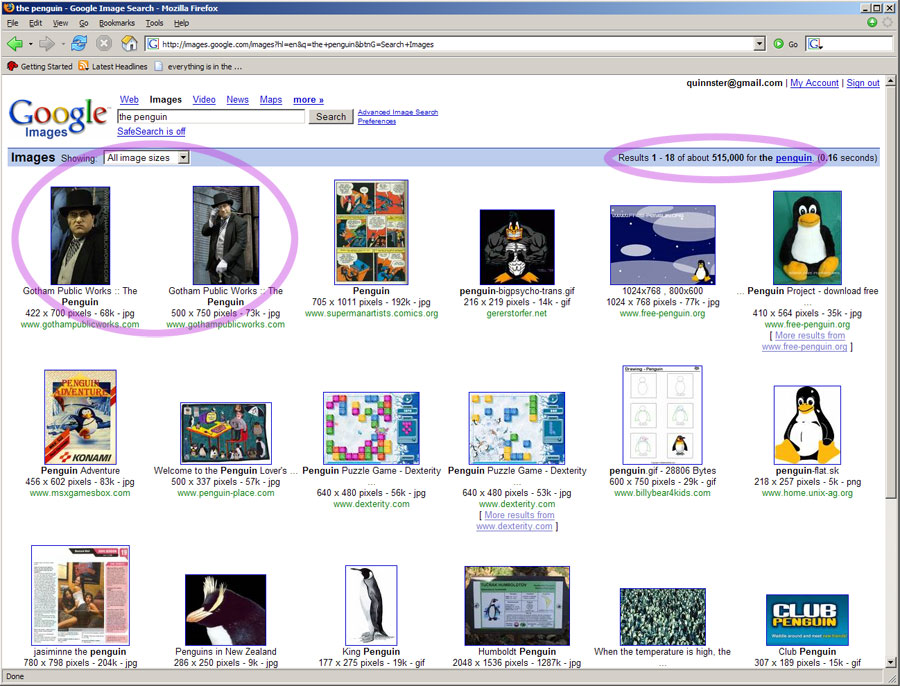
Task: Open the Penguins in New Zealand thumbnail
Action: pyautogui.click(x=226, y=610)
